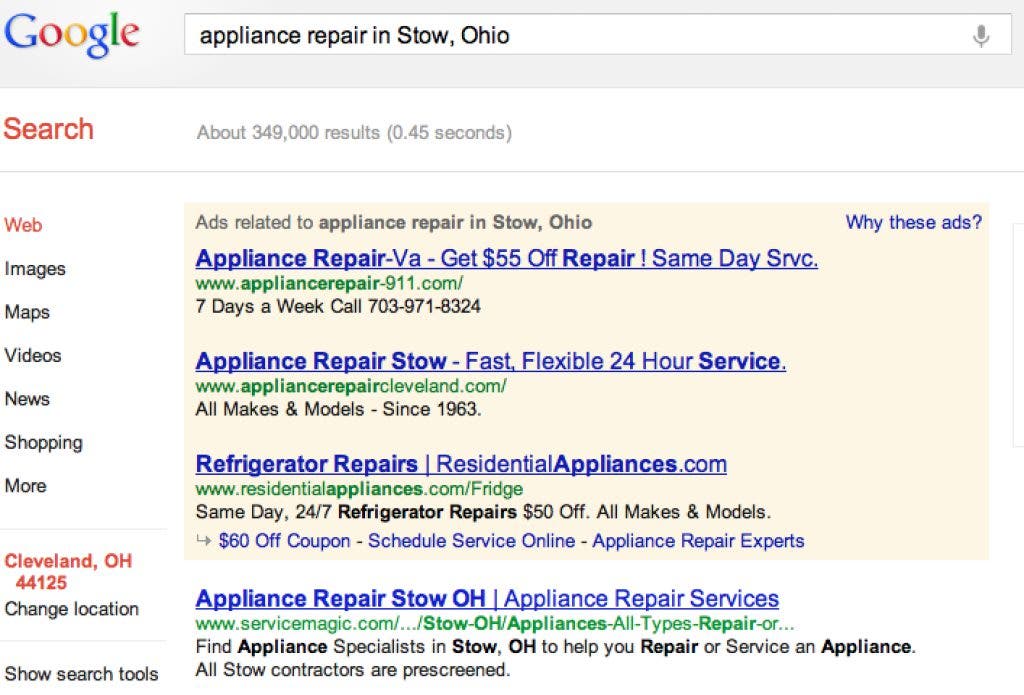Click Change location link
This screenshot has width=1024, height=695.
point(72,609)
